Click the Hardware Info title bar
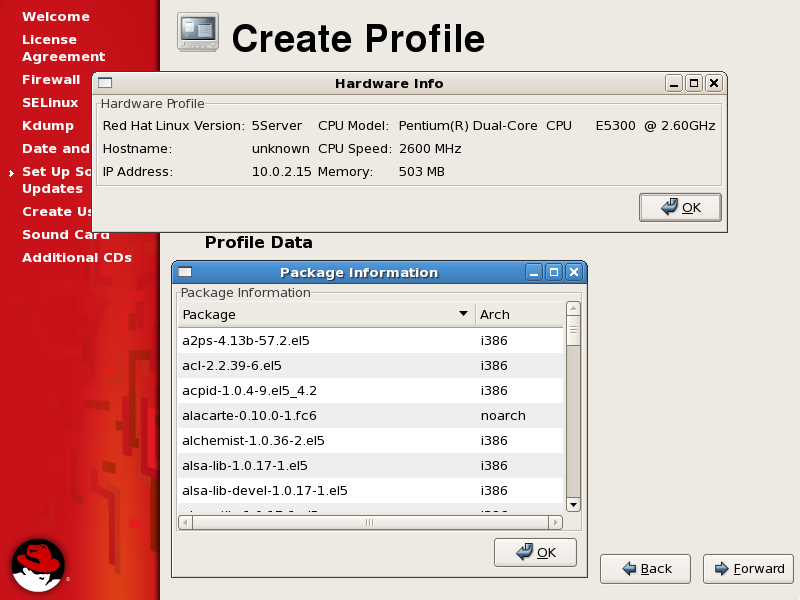 [x=389, y=83]
